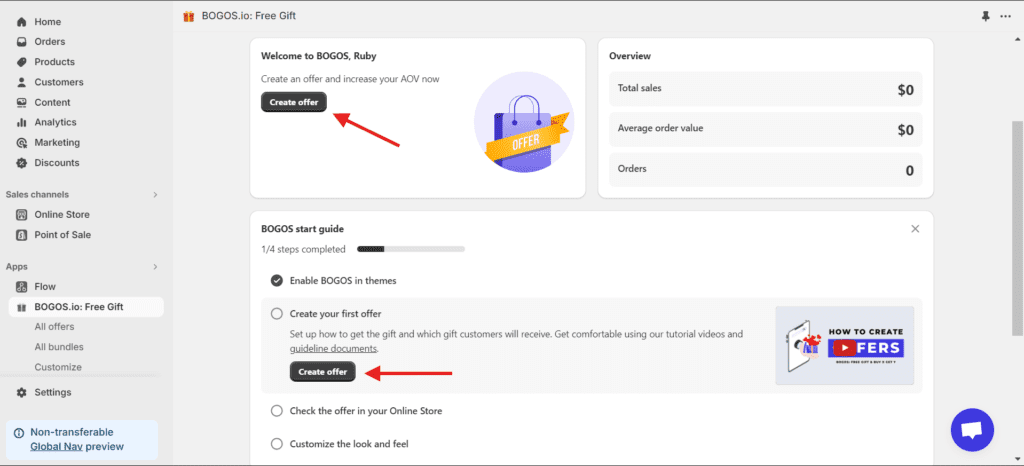Click the Home icon in sidebar

(22, 22)
